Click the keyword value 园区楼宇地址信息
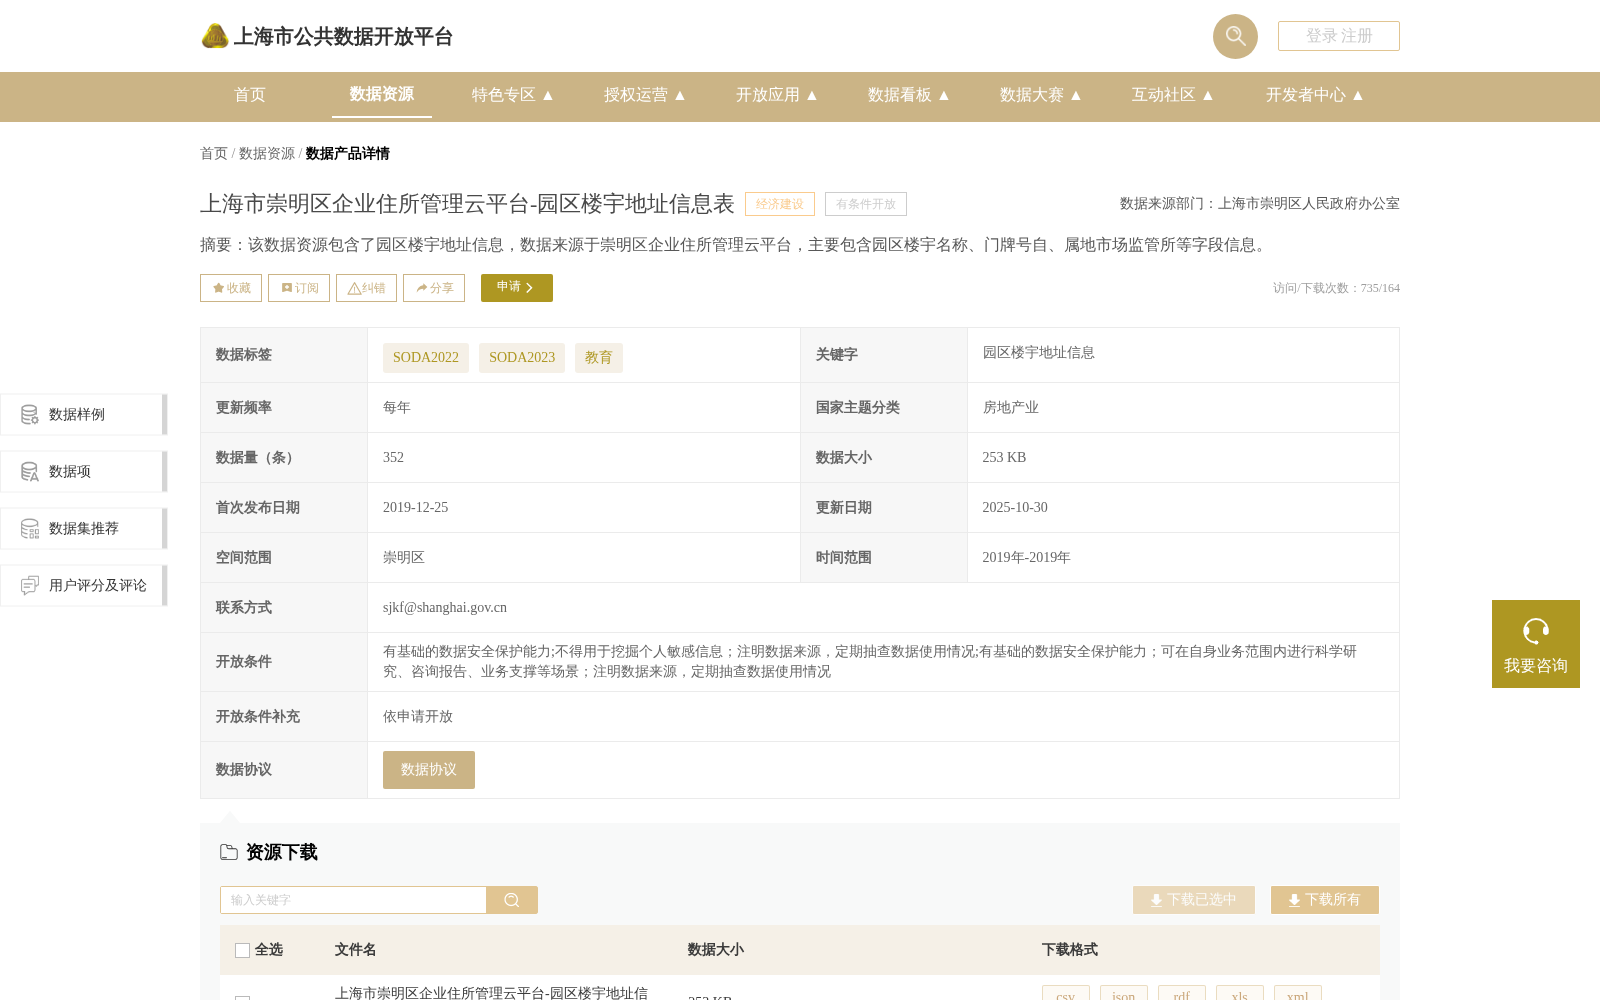 (1038, 352)
